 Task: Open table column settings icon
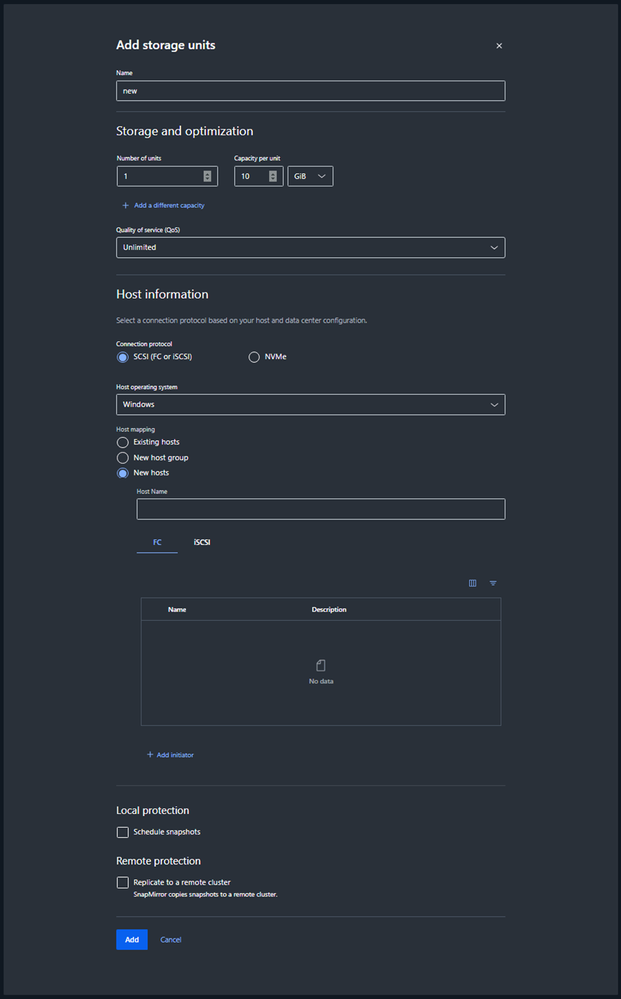click(x=473, y=583)
